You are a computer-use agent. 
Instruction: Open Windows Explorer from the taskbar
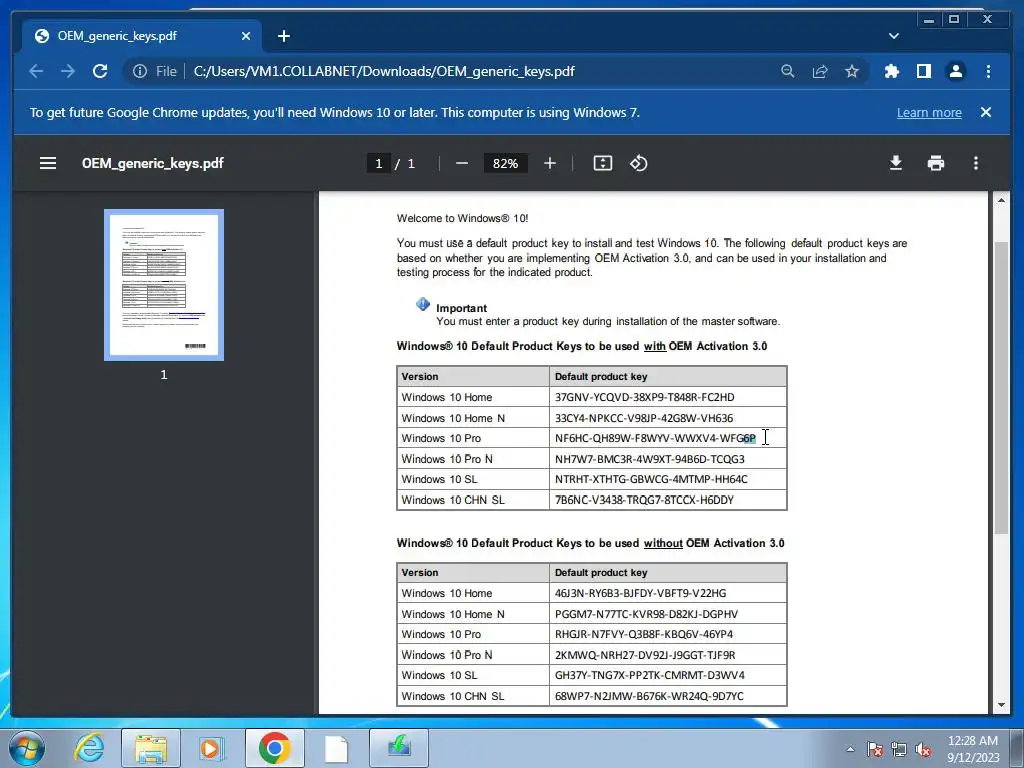151,748
